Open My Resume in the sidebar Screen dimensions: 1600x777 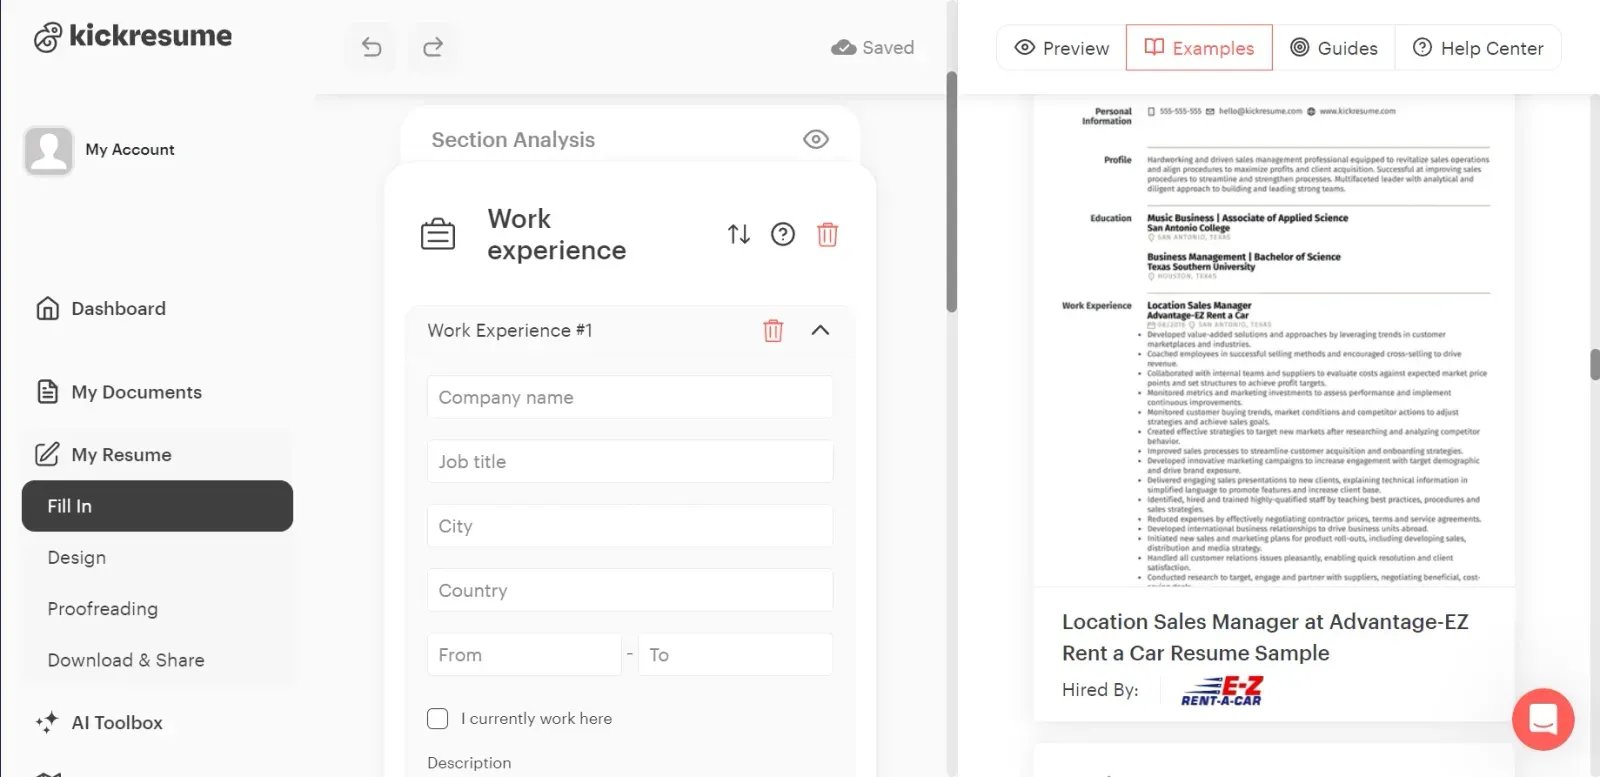pos(121,454)
